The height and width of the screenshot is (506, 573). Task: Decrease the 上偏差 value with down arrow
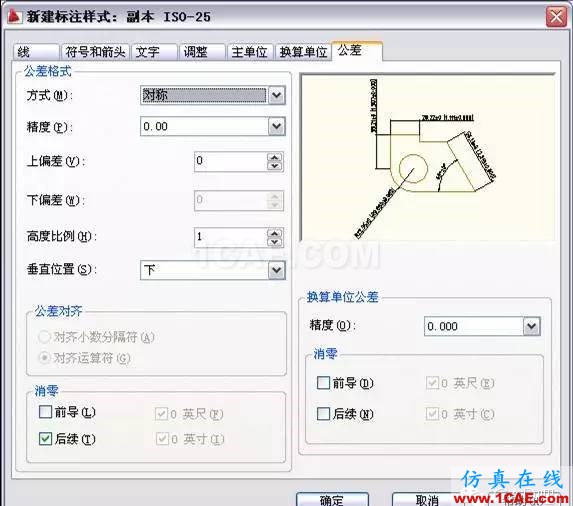click(x=274, y=166)
